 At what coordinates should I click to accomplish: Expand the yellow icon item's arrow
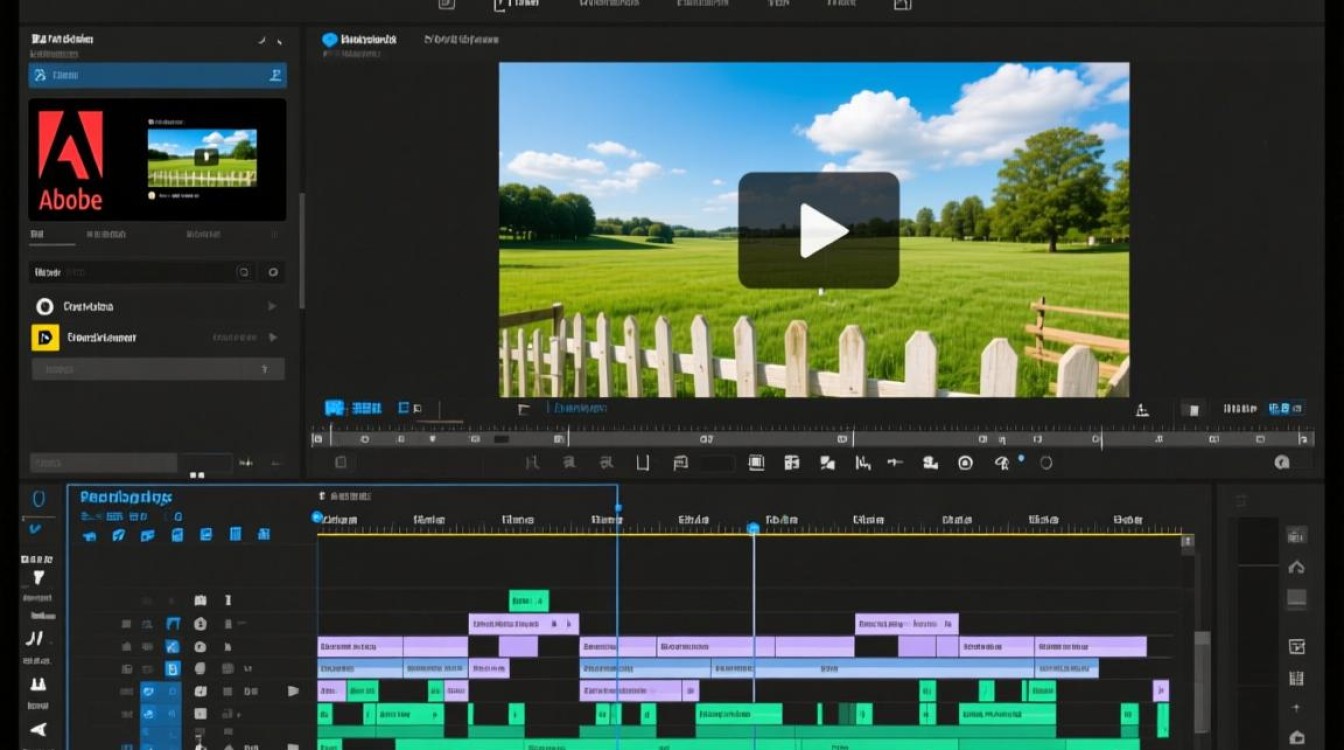pyautogui.click(x=271, y=338)
